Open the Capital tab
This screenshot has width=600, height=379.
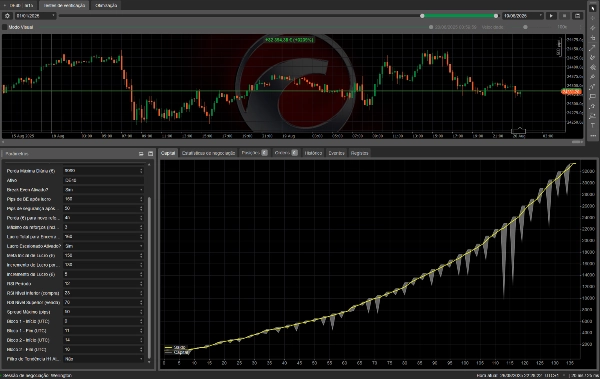click(x=168, y=153)
